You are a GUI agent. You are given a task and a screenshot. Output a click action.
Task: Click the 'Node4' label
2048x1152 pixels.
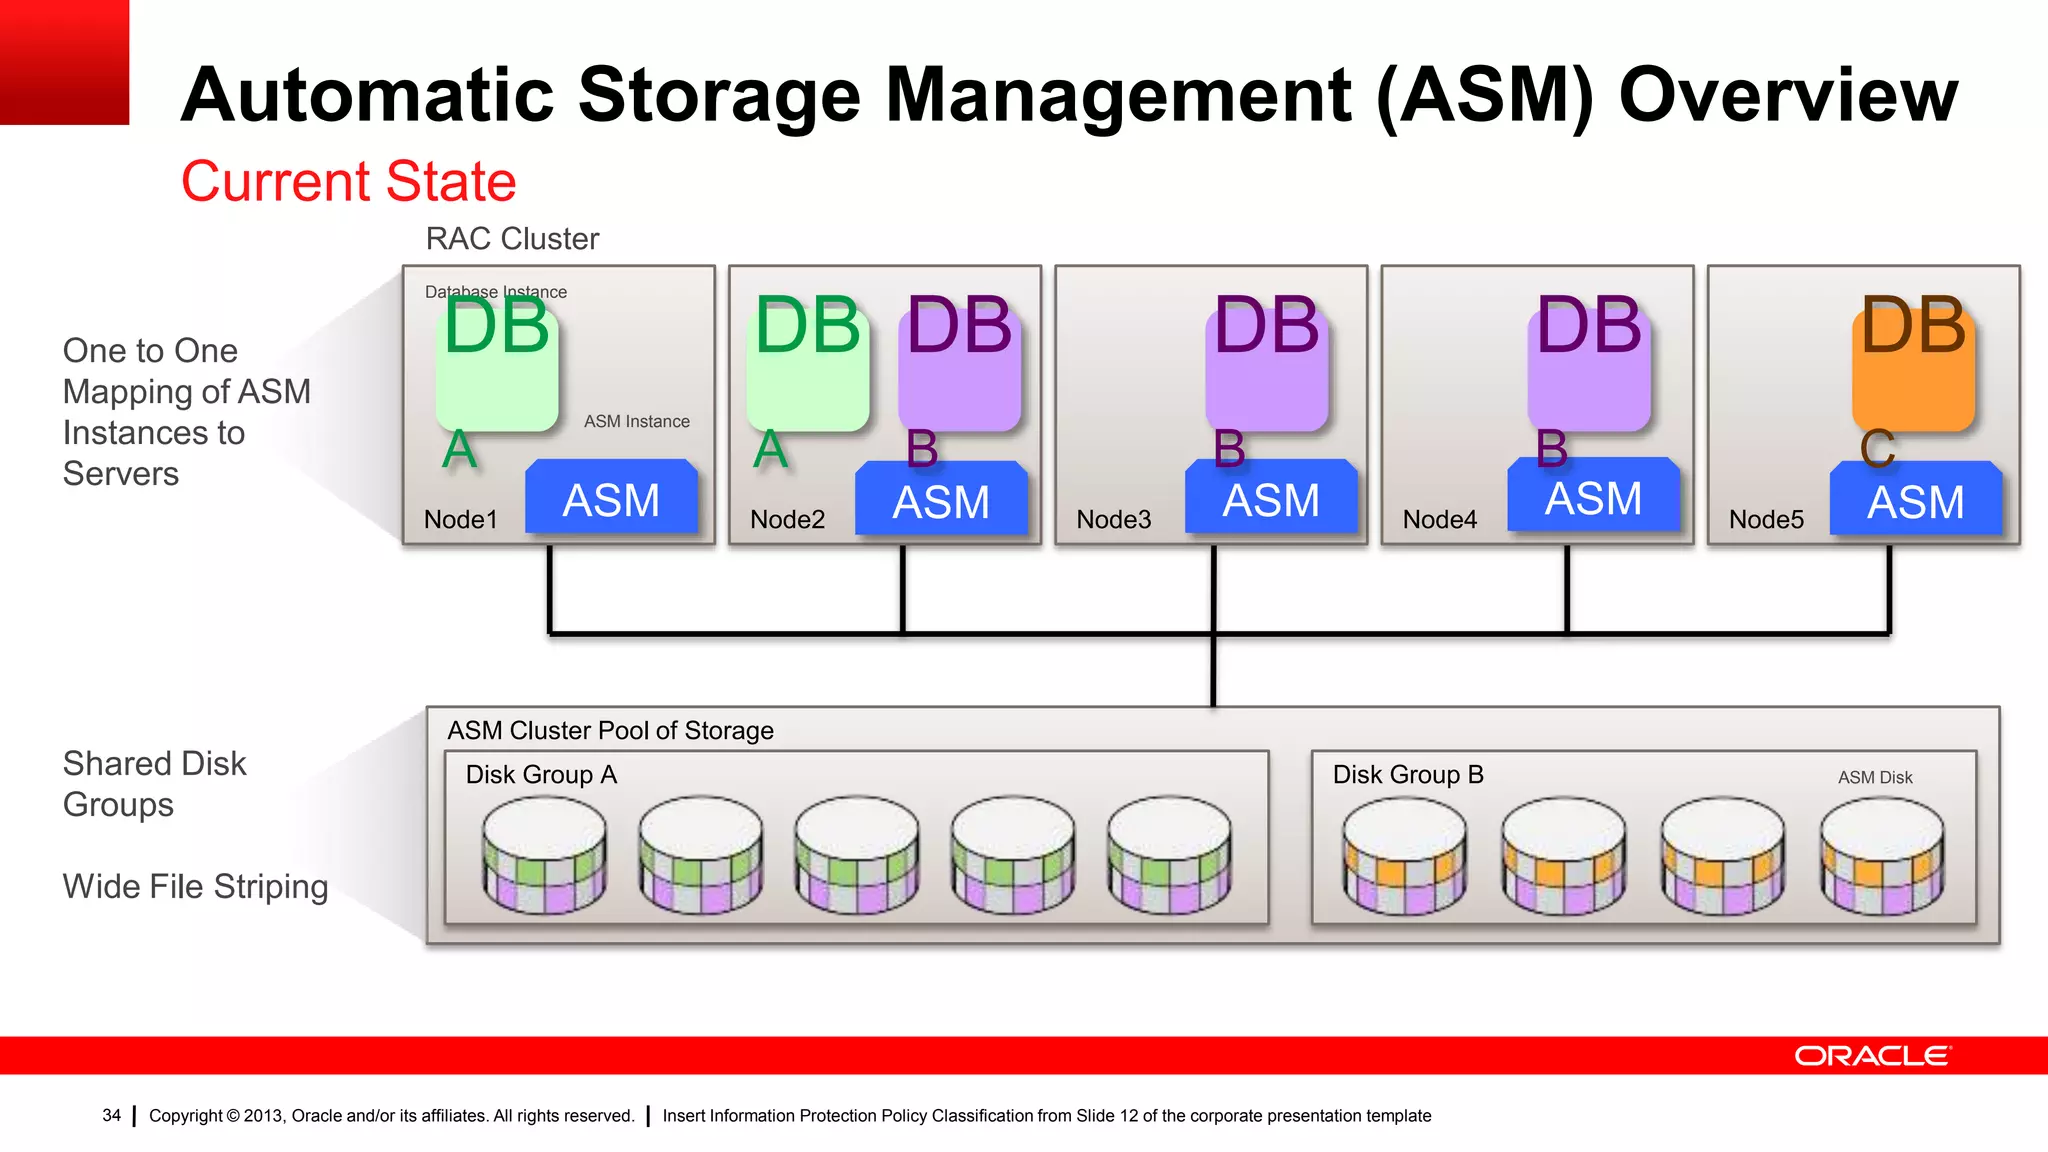click(x=1440, y=520)
